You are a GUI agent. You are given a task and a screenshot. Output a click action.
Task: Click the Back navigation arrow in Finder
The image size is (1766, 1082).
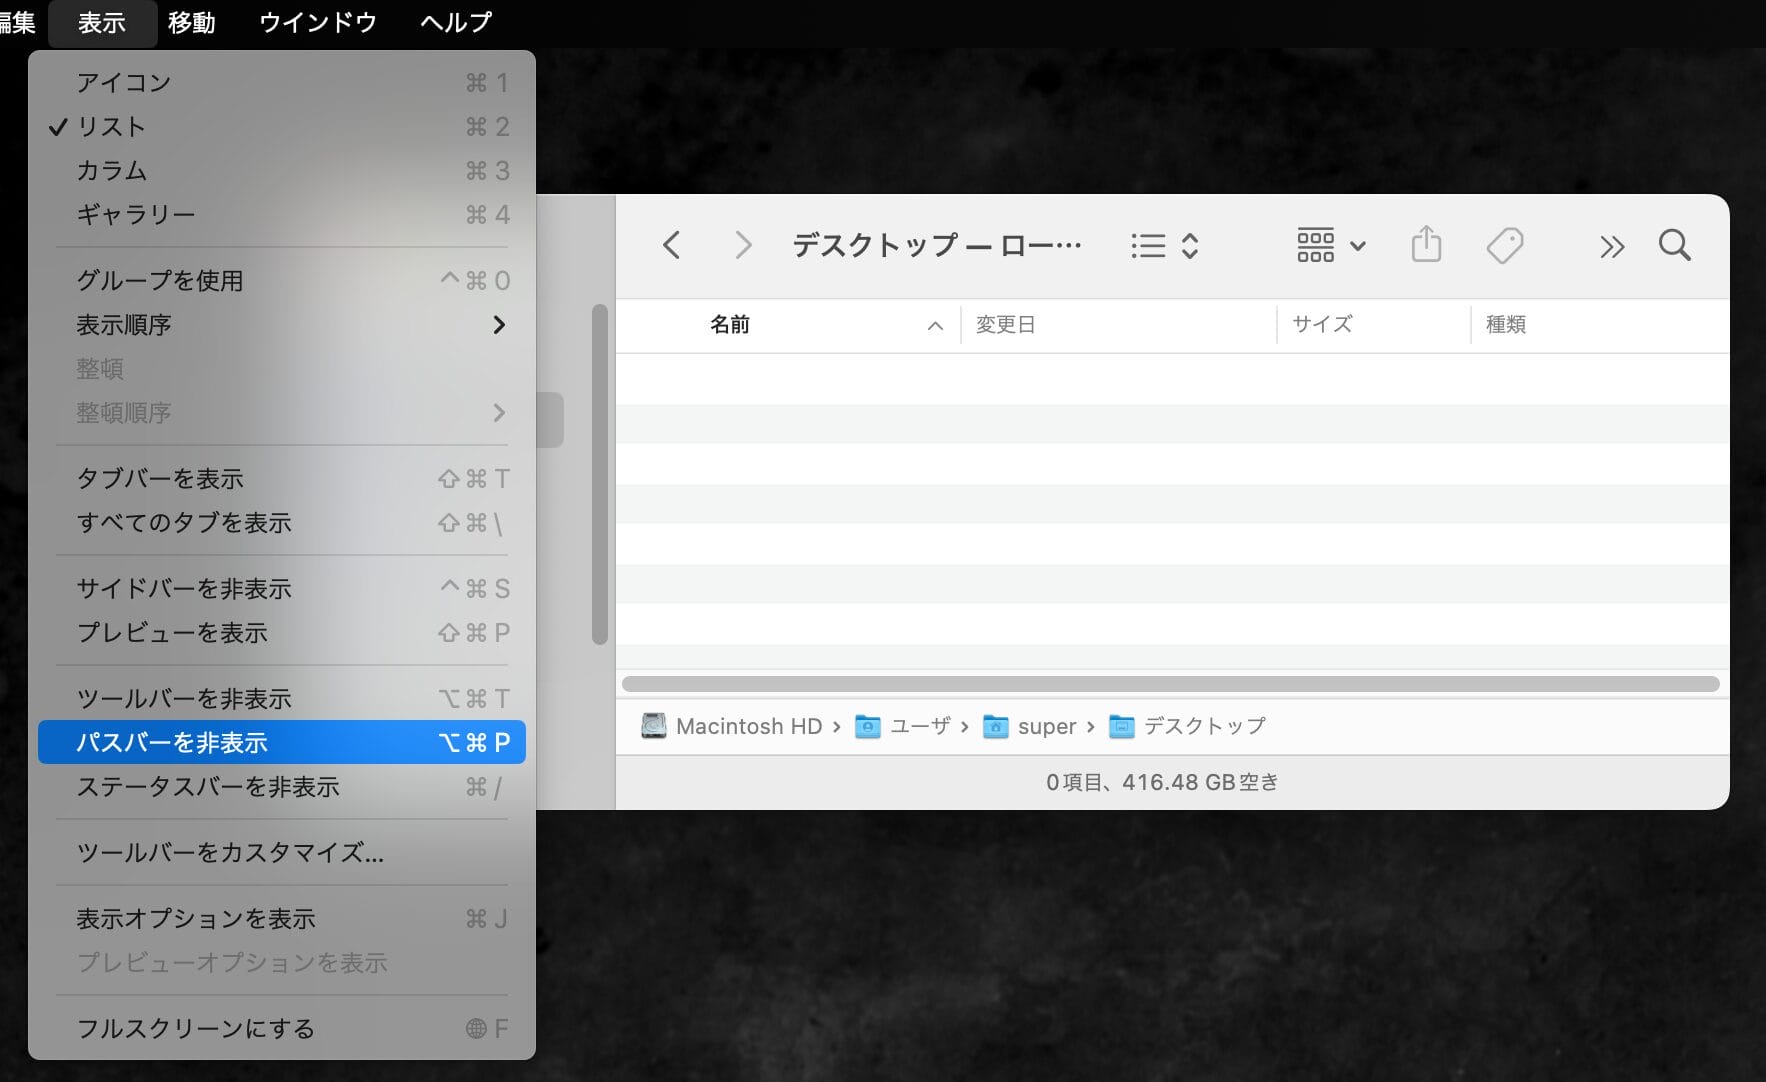pos(672,245)
